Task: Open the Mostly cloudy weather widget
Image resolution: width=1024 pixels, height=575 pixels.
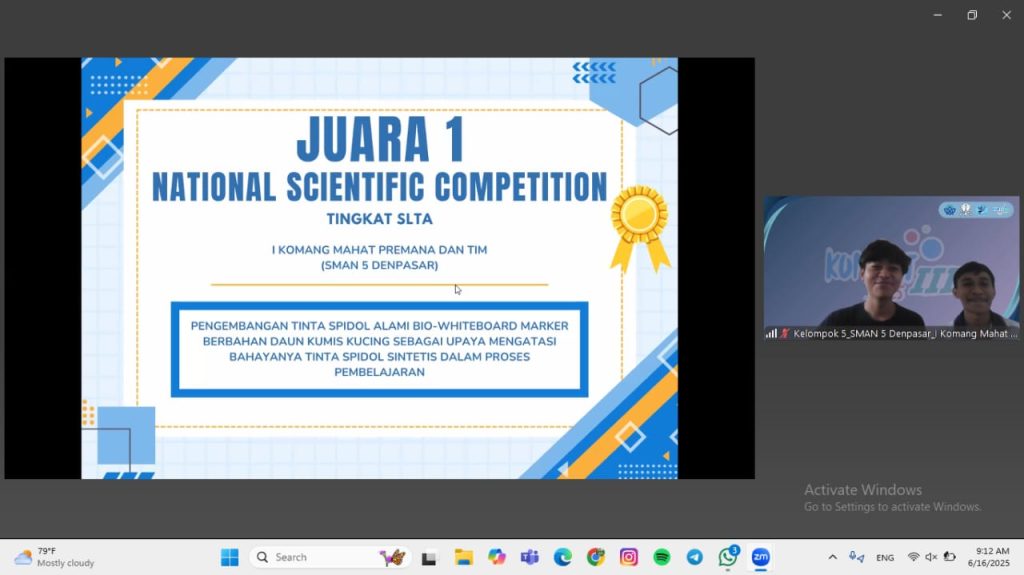Action: tap(55, 557)
